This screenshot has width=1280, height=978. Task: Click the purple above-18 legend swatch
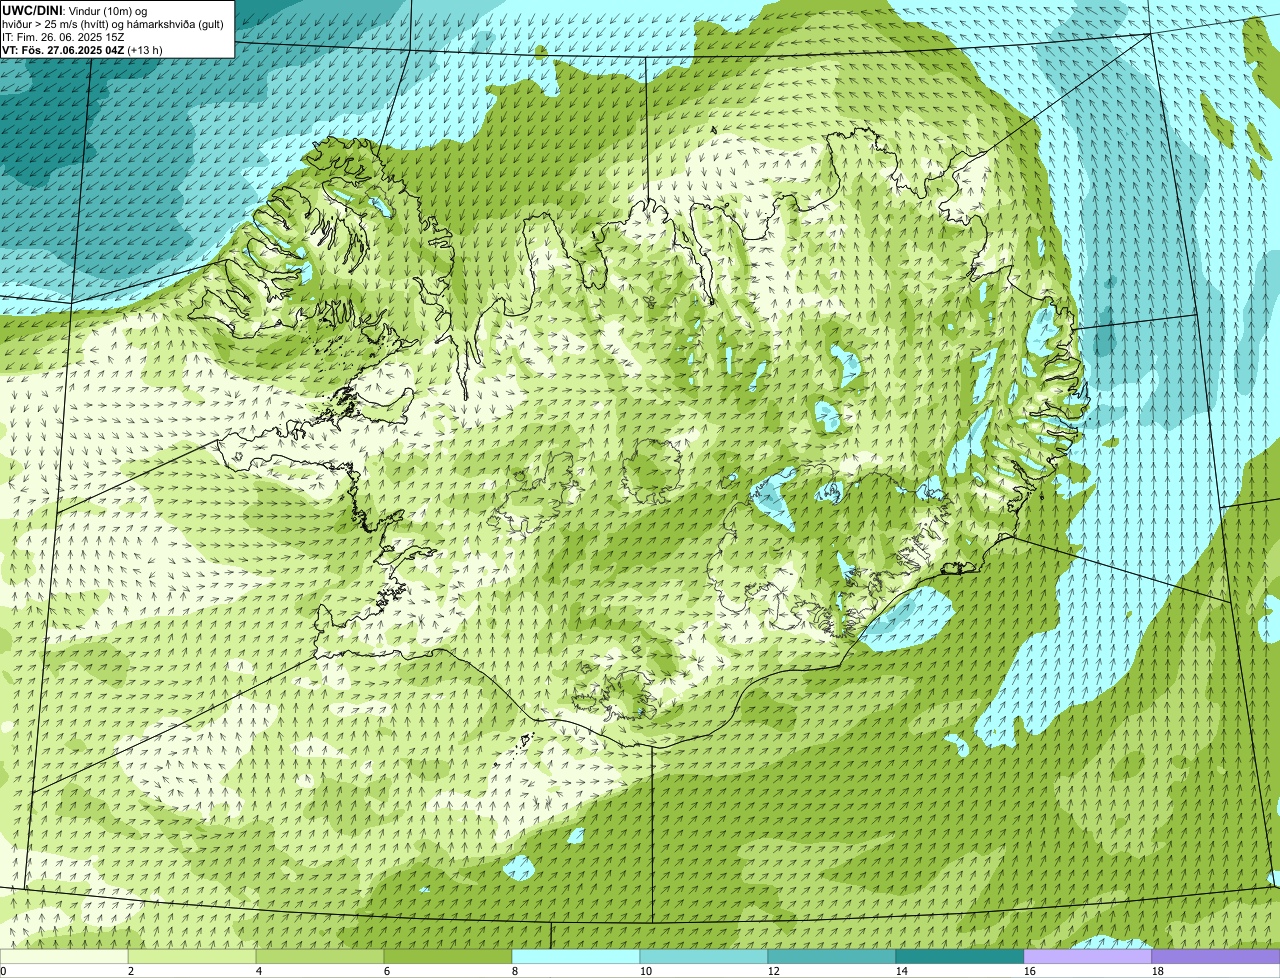coord(1216,956)
